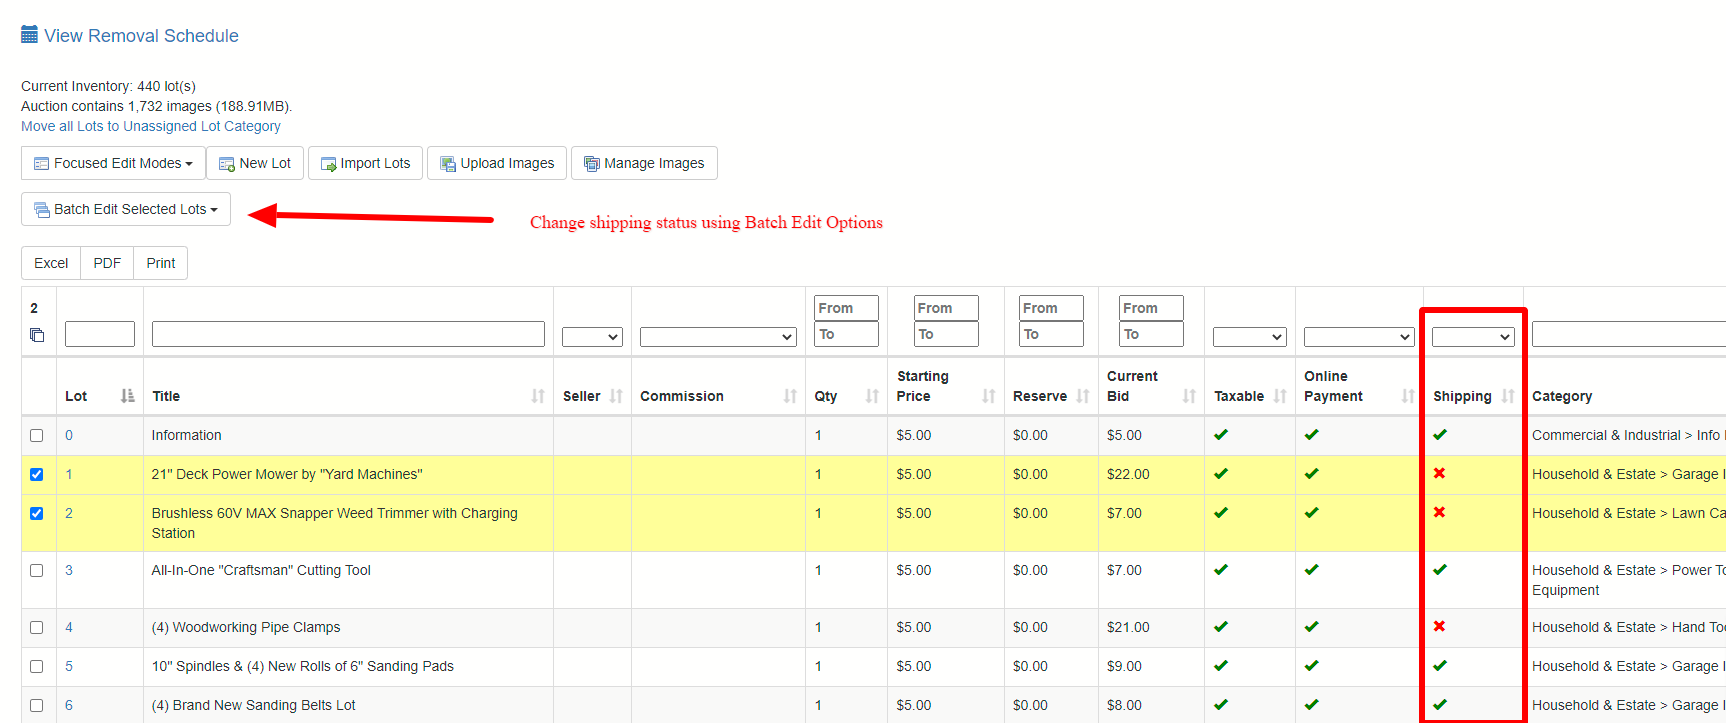Click the New Lot button
Viewport: 1726px width, 723px height.
(255, 163)
